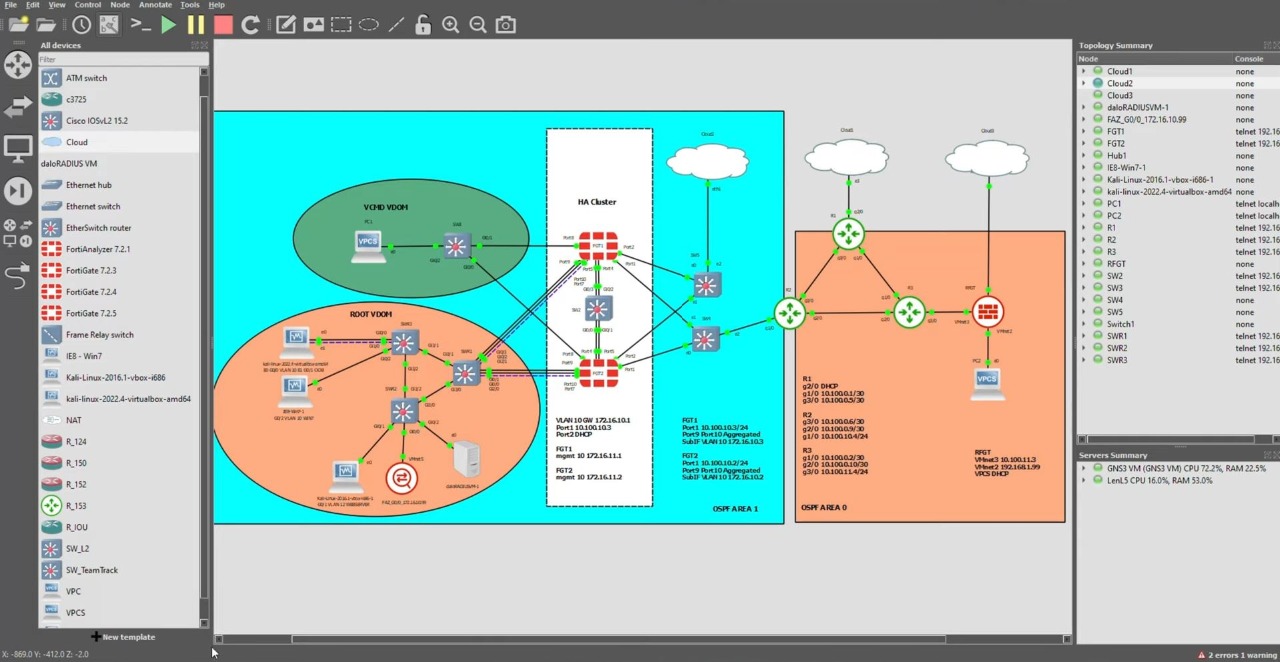Screen dimensions: 1280x662
Task: Expand FGT2 node in Topology Summary
Action: point(1083,143)
